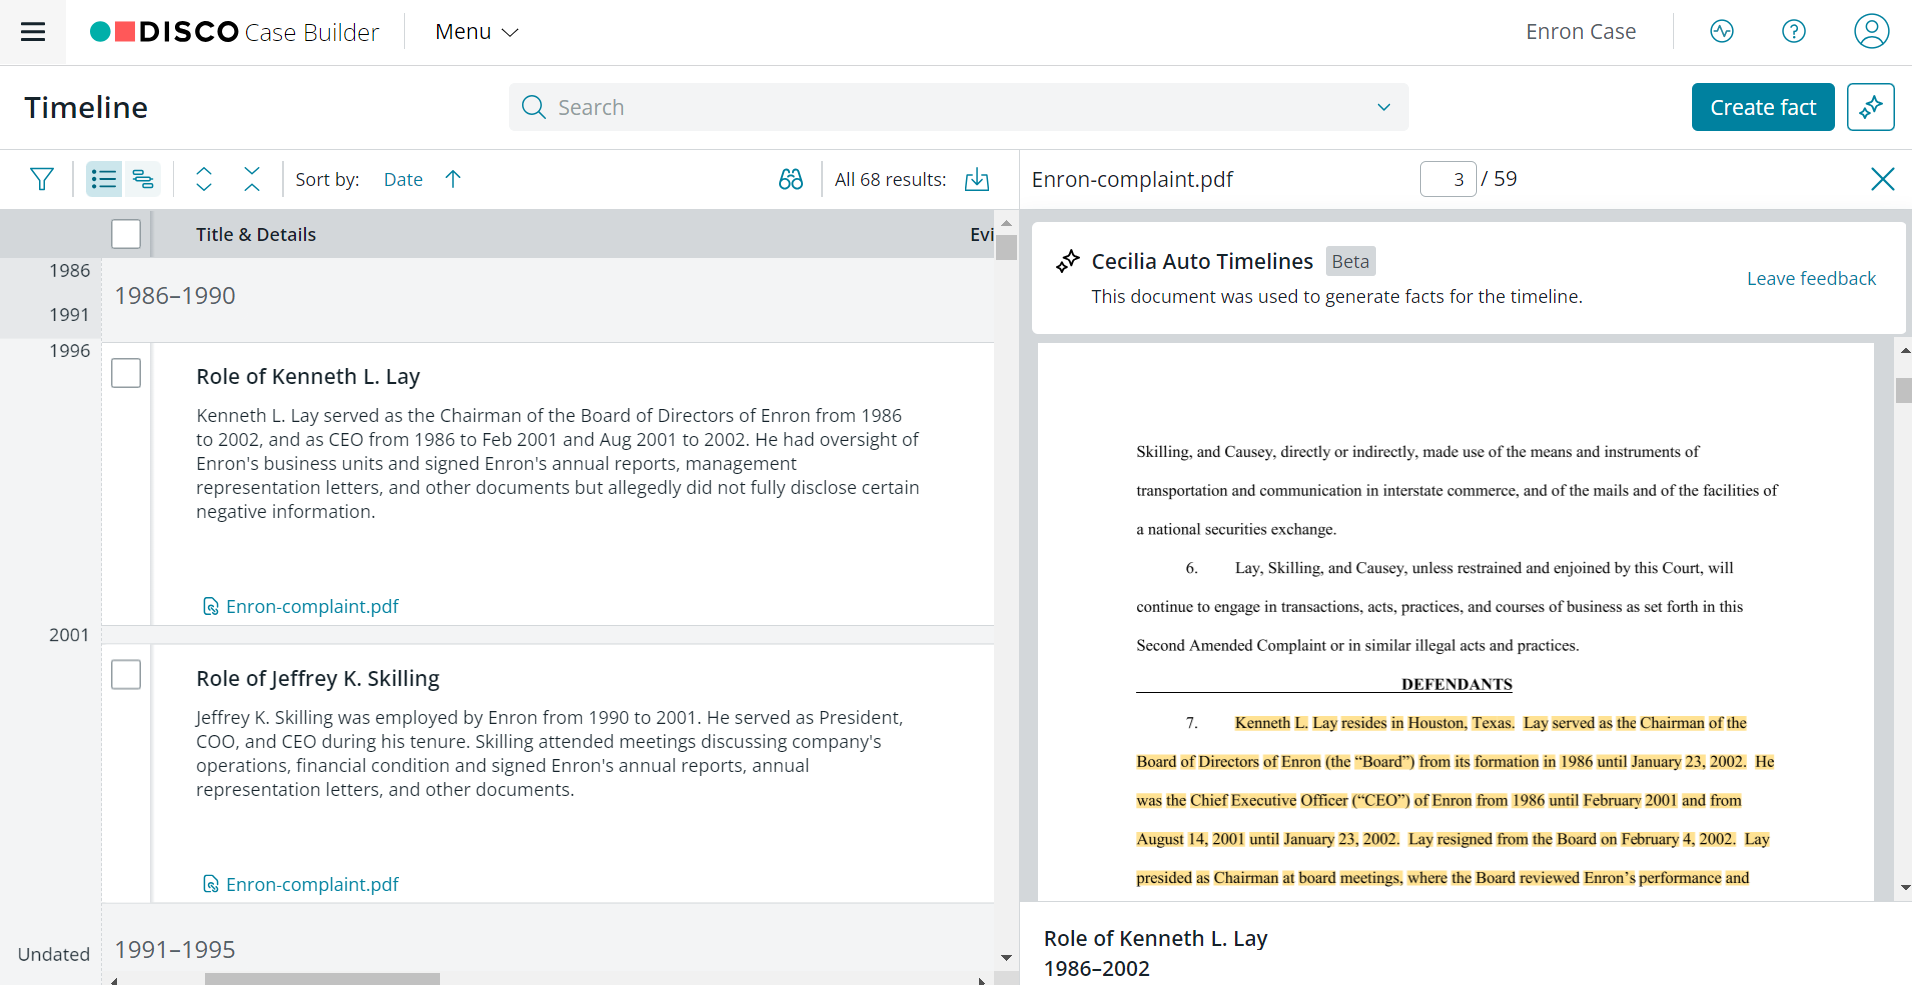Click the document icon beside Lay's Enron-complaint.pdf
This screenshot has height=985, width=1912.
point(210,606)
